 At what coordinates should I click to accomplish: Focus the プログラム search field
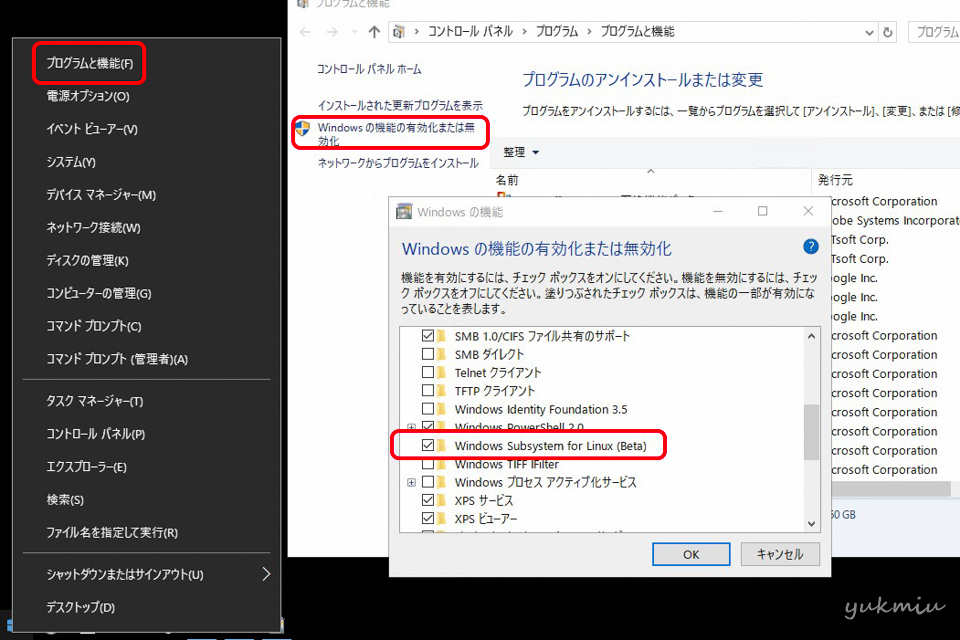[x=934, y=32]
